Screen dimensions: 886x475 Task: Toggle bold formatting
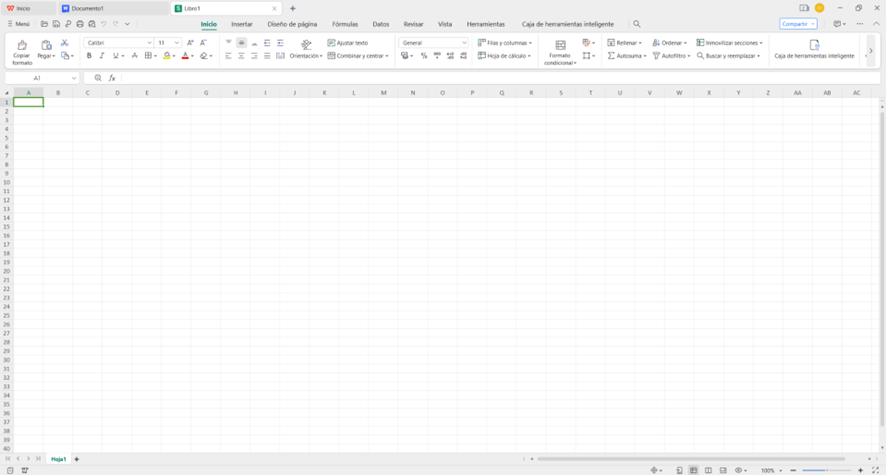pos(89,56)
